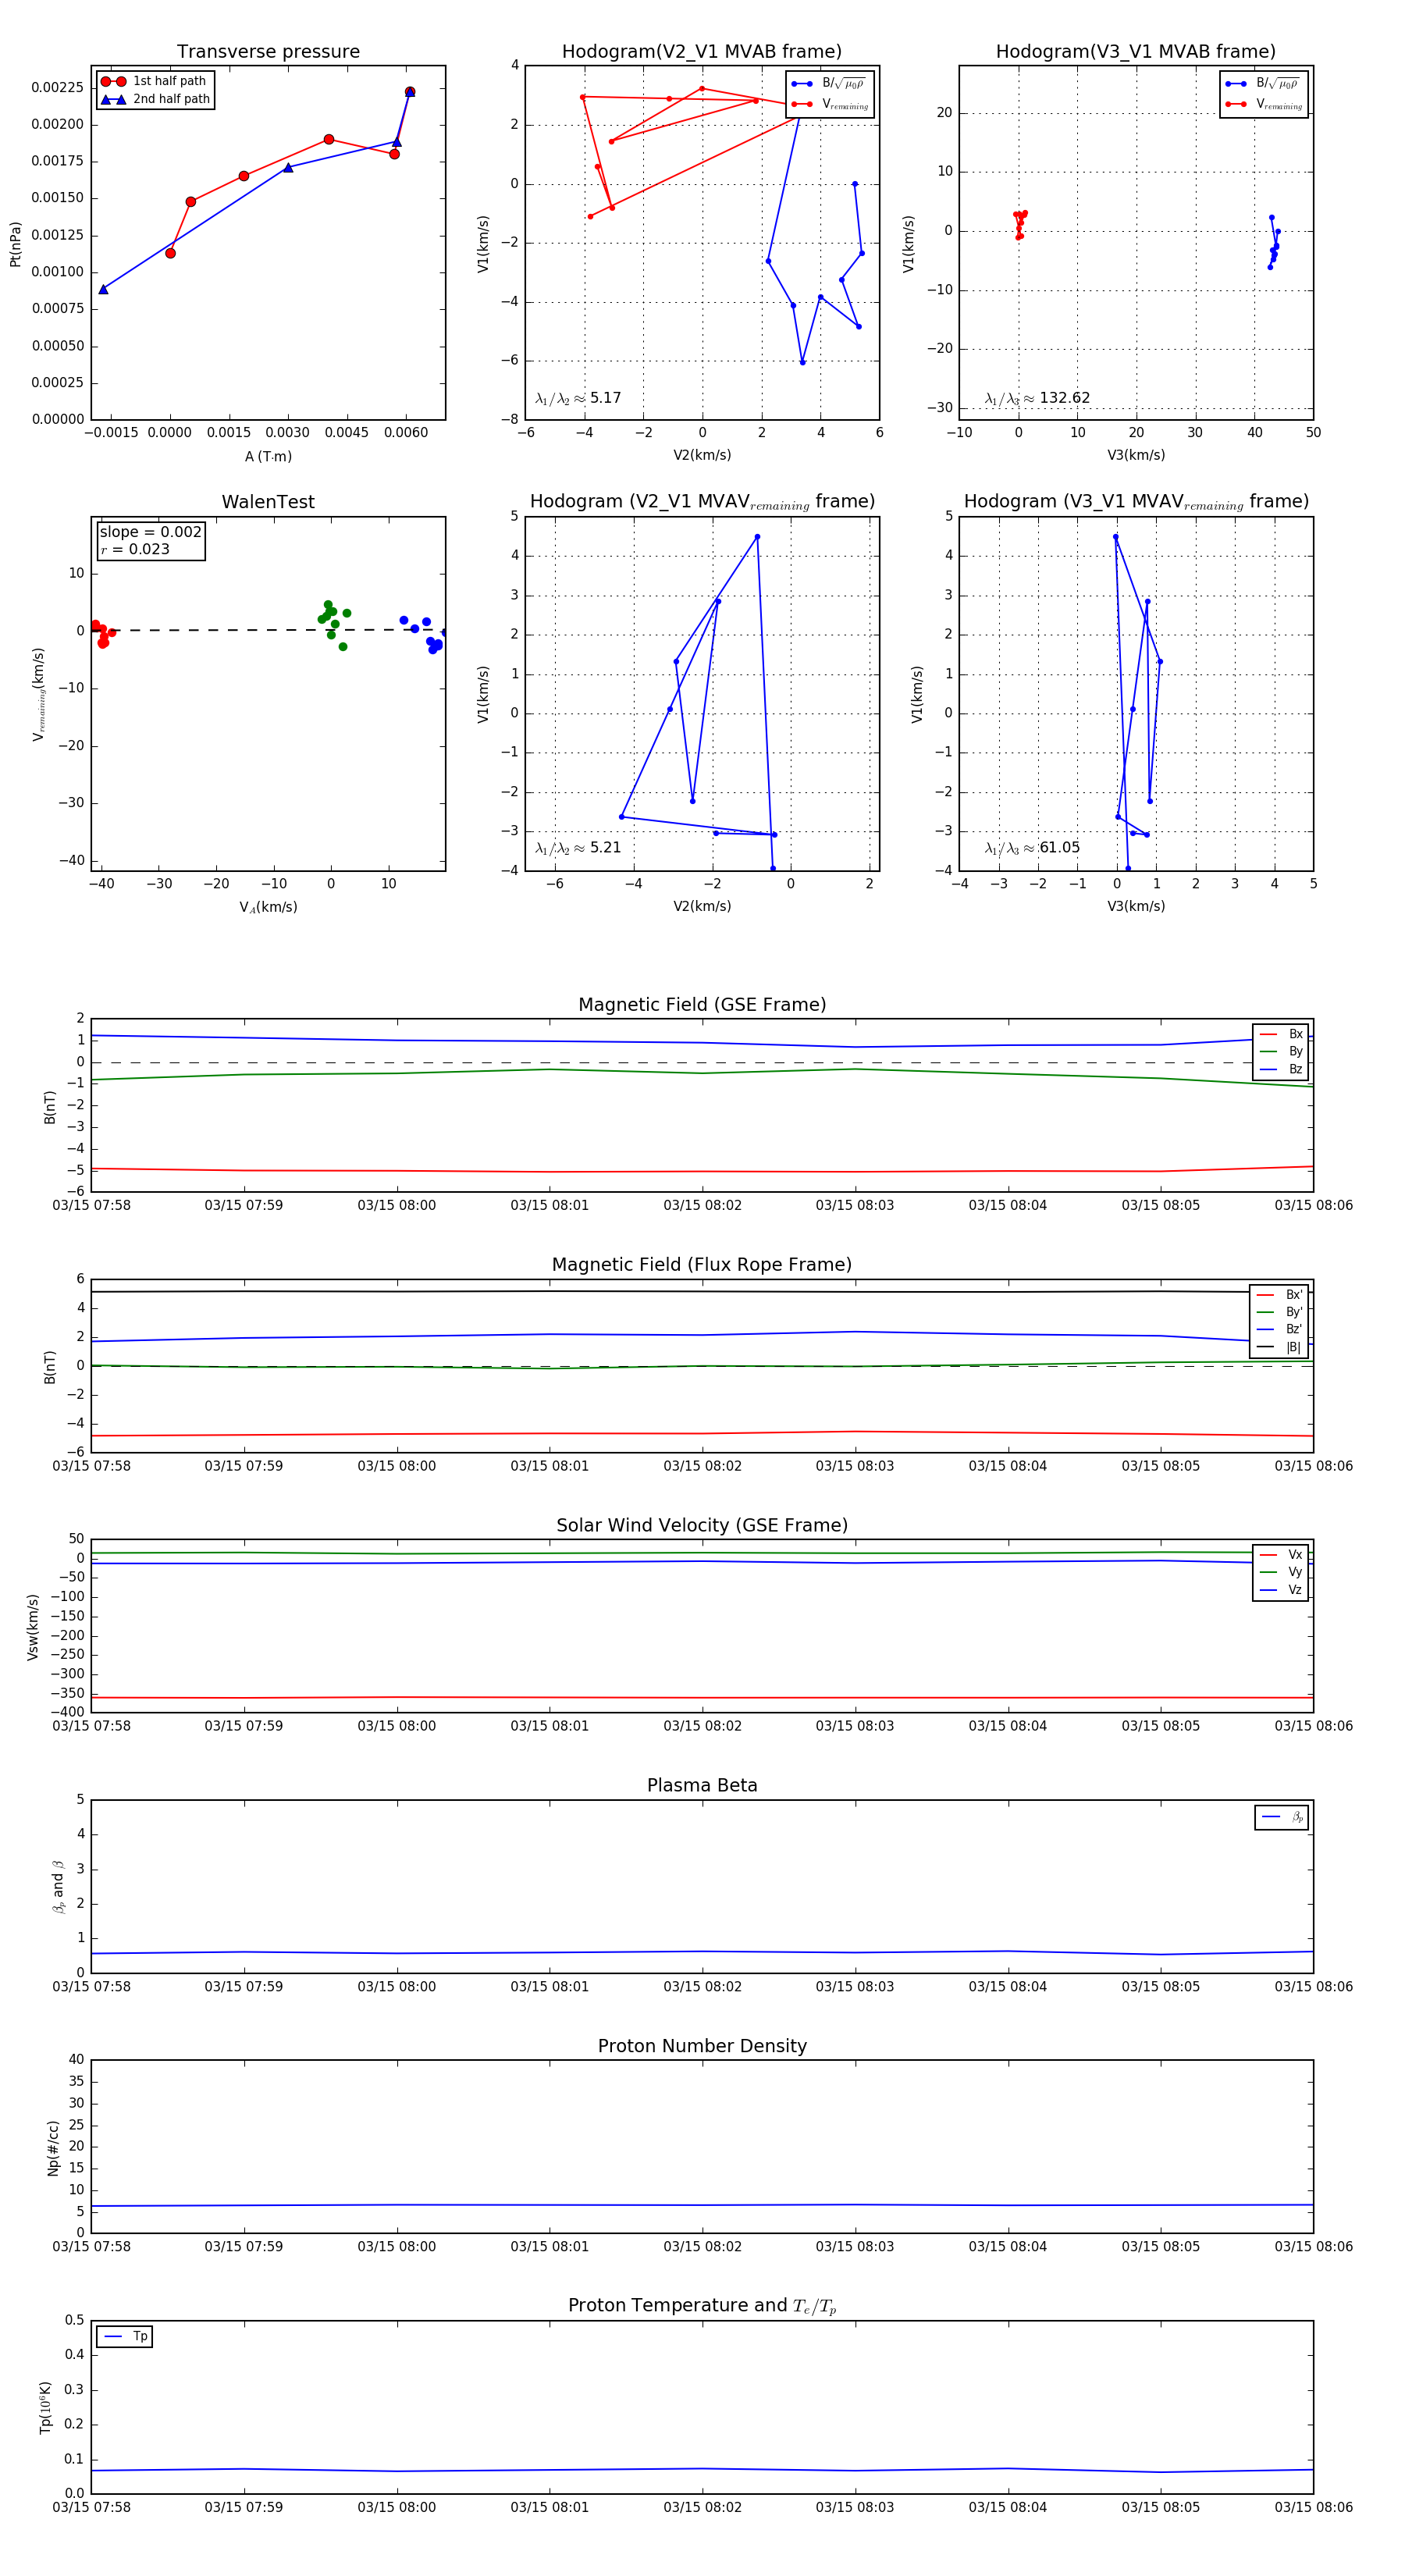The height and width of the screenshot is (2576, 1405).
Task: Select the By legend entry in GSE magnetic field plot
Action: coord(1281,1052)
